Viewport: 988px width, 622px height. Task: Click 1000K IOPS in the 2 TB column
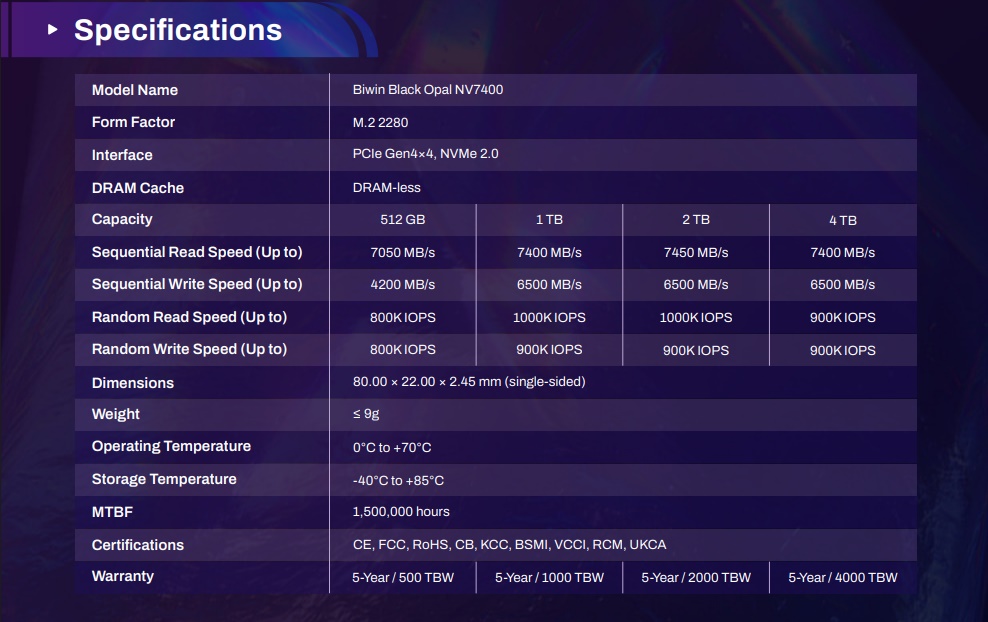tap(696, 317)
